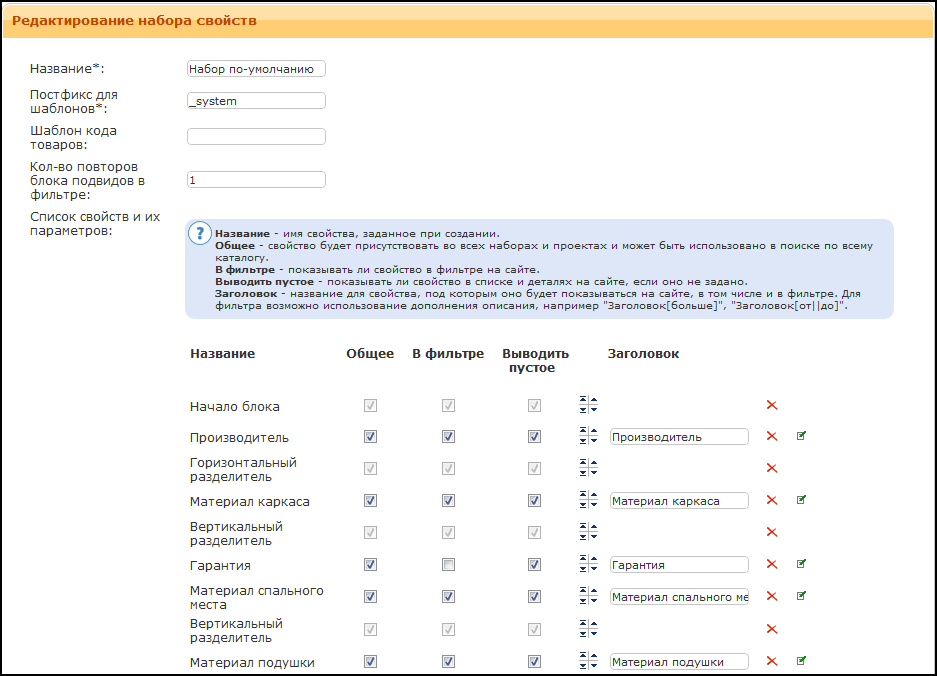Click the В фильтре column header
The height and width of the screenshot is (676, 937).
click(x=448, y=354)
